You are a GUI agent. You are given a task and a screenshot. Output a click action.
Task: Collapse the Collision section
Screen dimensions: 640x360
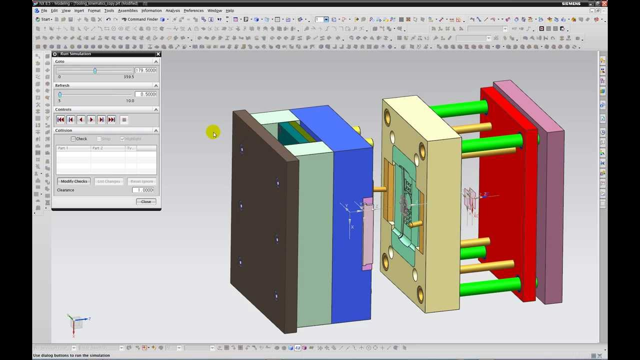coord(156,130)
